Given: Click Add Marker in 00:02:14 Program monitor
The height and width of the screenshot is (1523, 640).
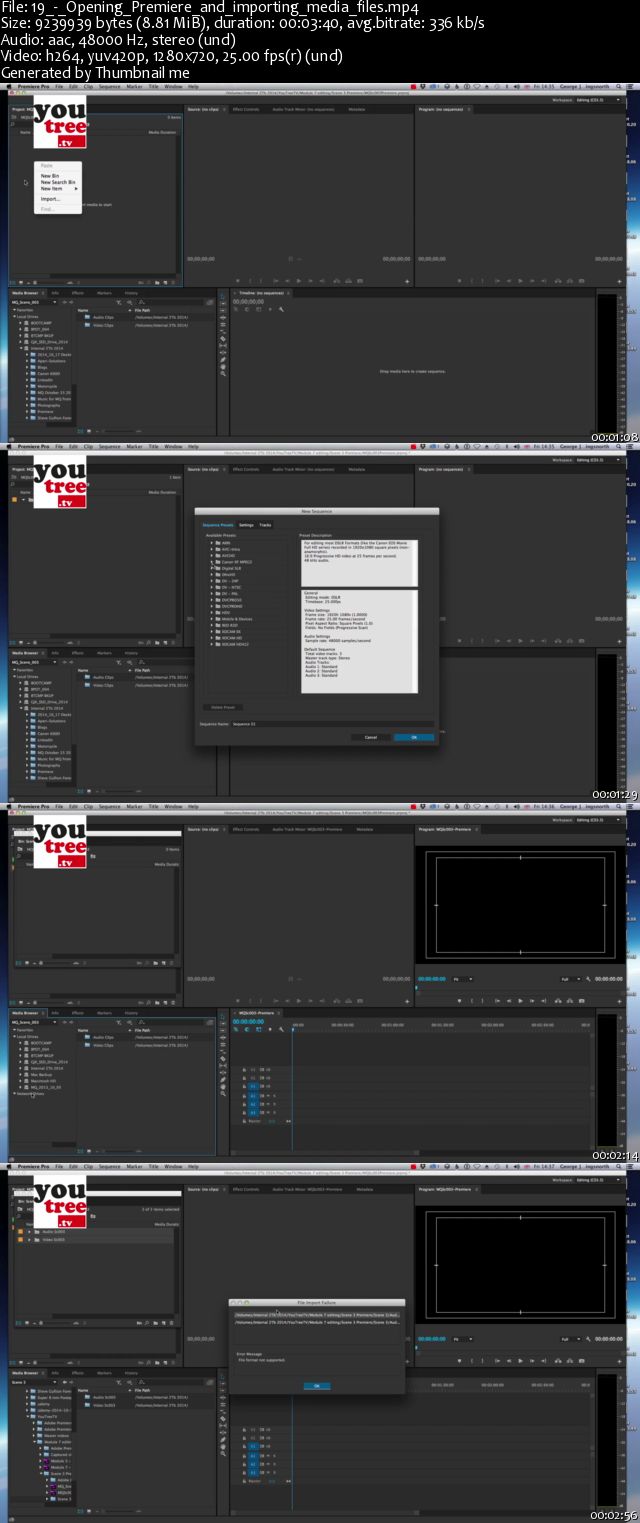Looking at the screenshot, I should coord(459,1000).
